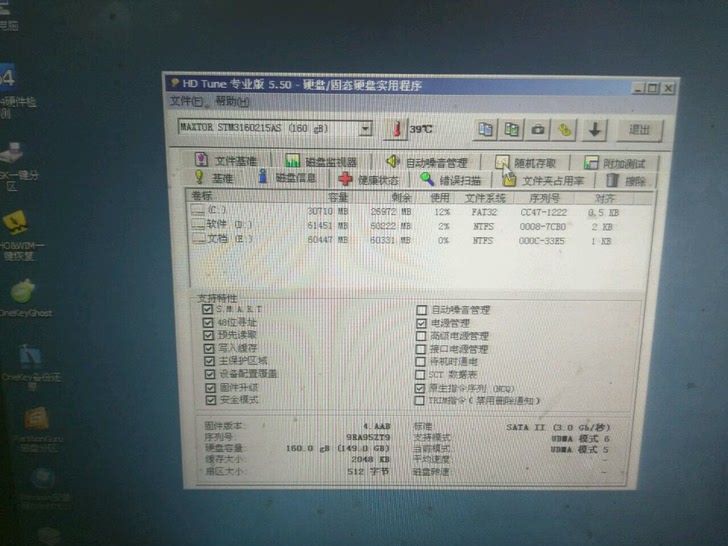Open the GHO&WIM一键恢复 desktop icon
Screen dimensions: 728x546
(x=19, y=235)
